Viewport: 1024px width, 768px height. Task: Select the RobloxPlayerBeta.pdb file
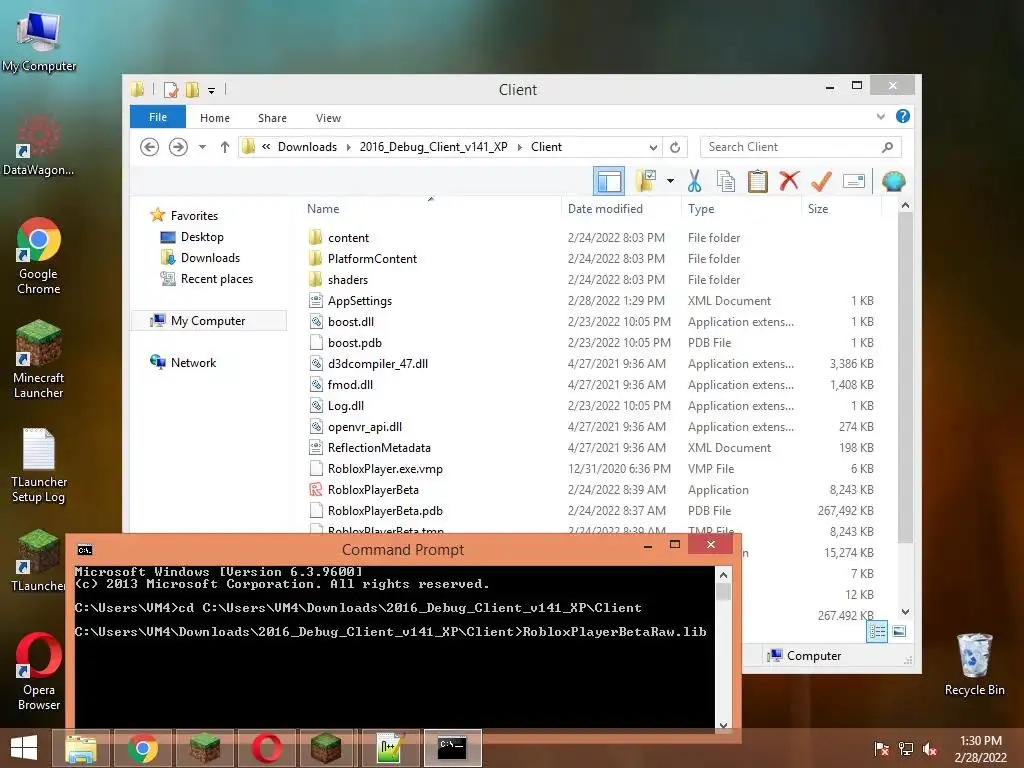(x=385, y=511)
